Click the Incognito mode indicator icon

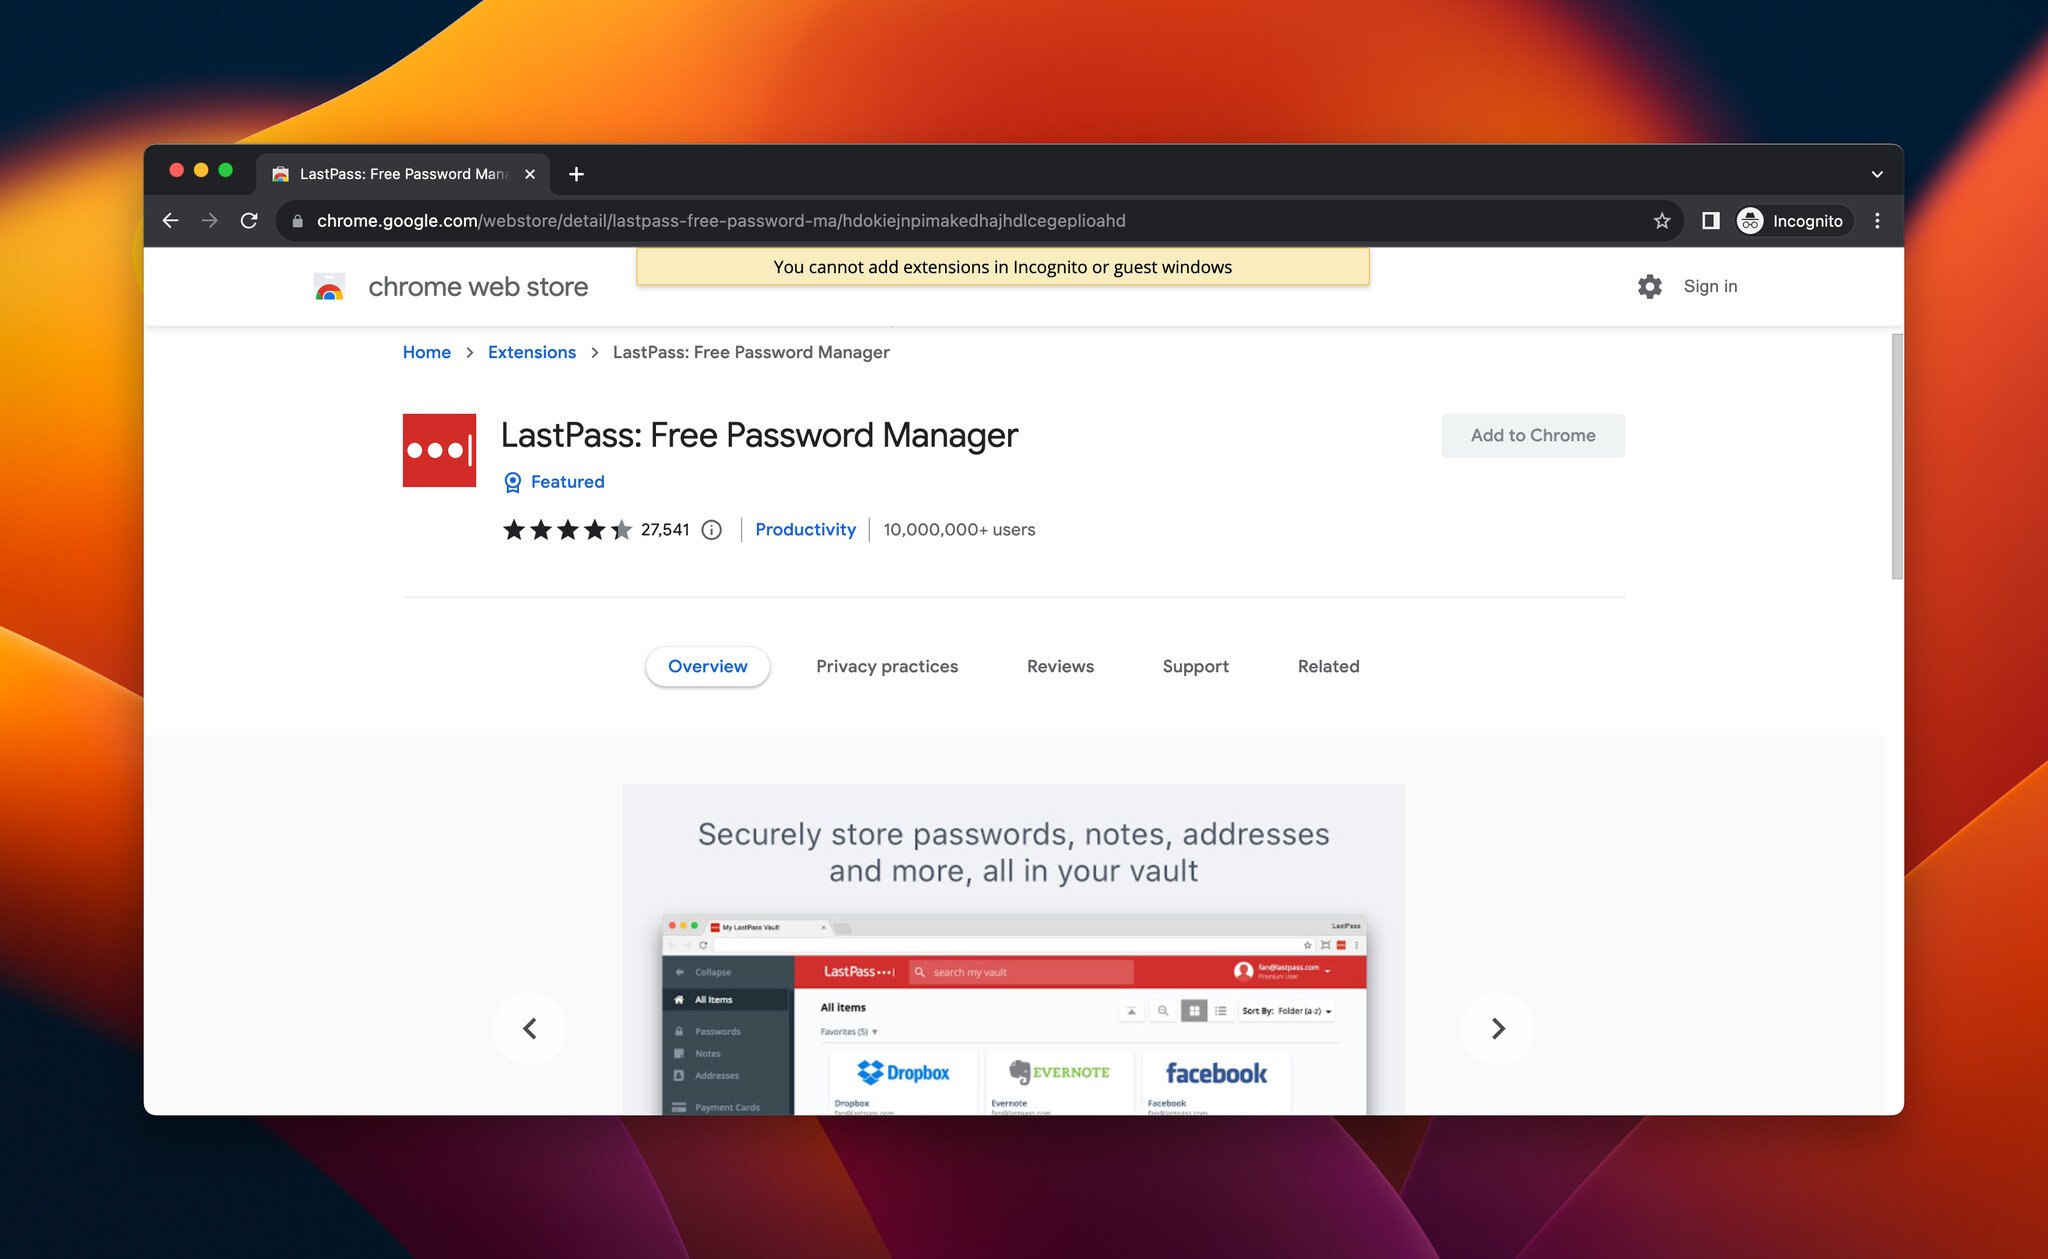click(x=1751, y=221)
